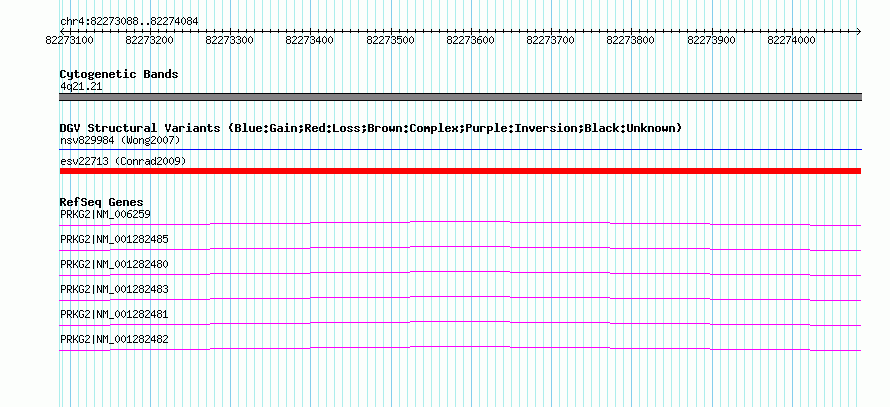
Task: Click ruler position 82273300
Action: [x=230, y=40]
